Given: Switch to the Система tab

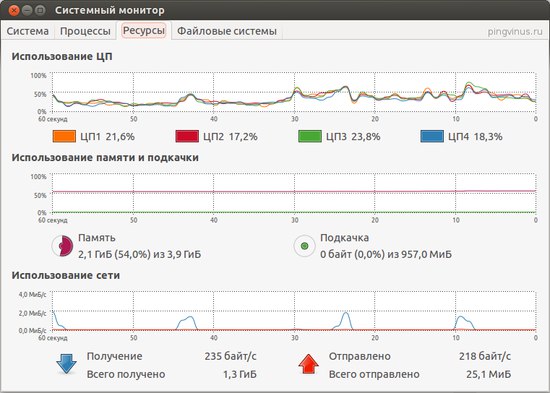Looking at the screenshot, I should (x=27, y=31).
